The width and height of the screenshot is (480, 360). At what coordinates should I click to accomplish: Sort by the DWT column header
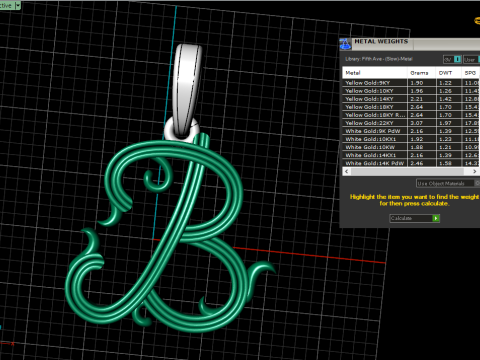449,73
